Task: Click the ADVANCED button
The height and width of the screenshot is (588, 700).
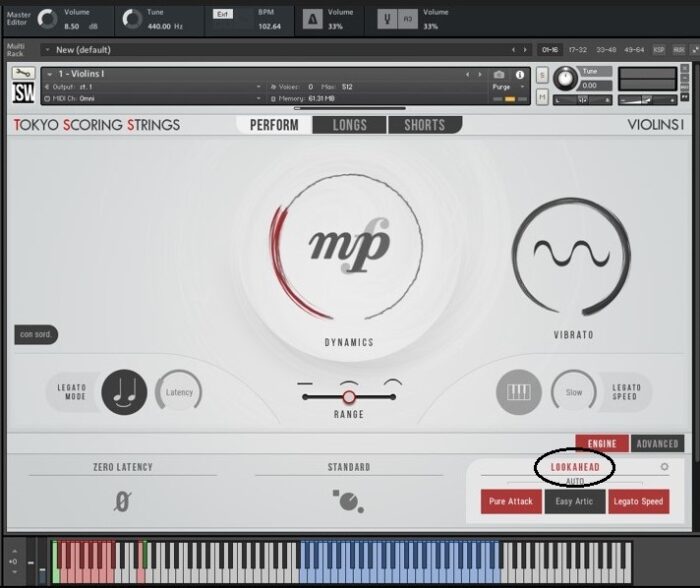Action: pos(658,443)
